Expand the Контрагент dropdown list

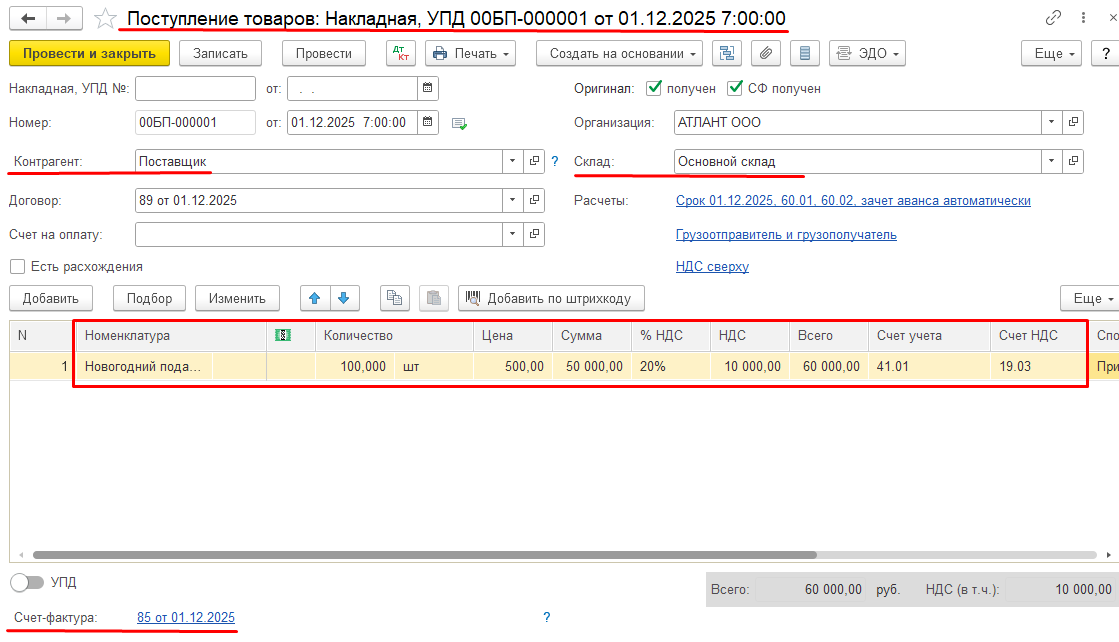pos(512,161)
